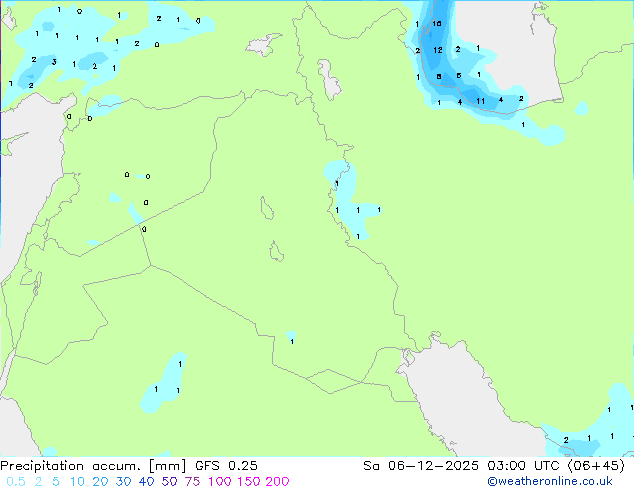The width and height of the screenshot is (634, 490).
Task: Click the 12 precipitation value on the map
Action: click(x=438, y=50)
